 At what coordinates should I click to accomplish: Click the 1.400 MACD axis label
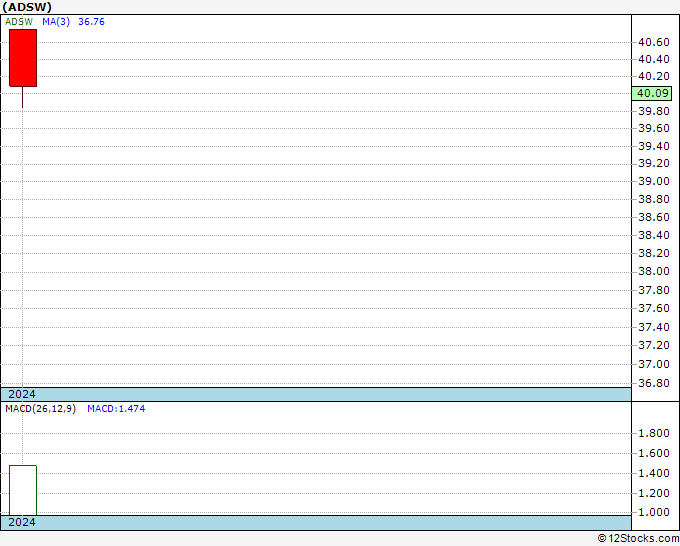654,473
